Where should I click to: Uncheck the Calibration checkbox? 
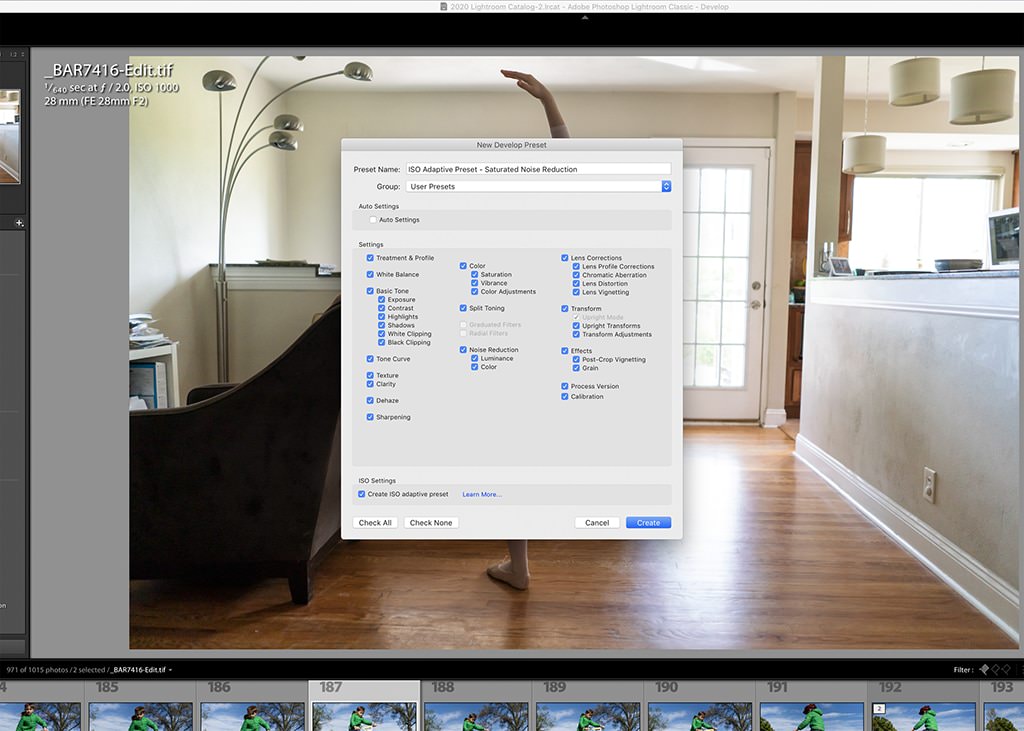pos(565,397)
